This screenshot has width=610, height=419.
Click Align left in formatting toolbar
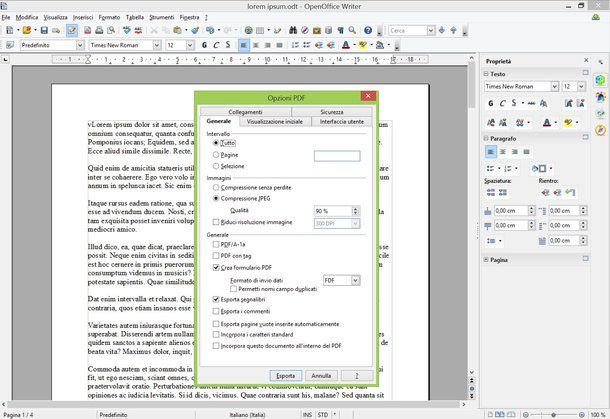pos(244,45)
